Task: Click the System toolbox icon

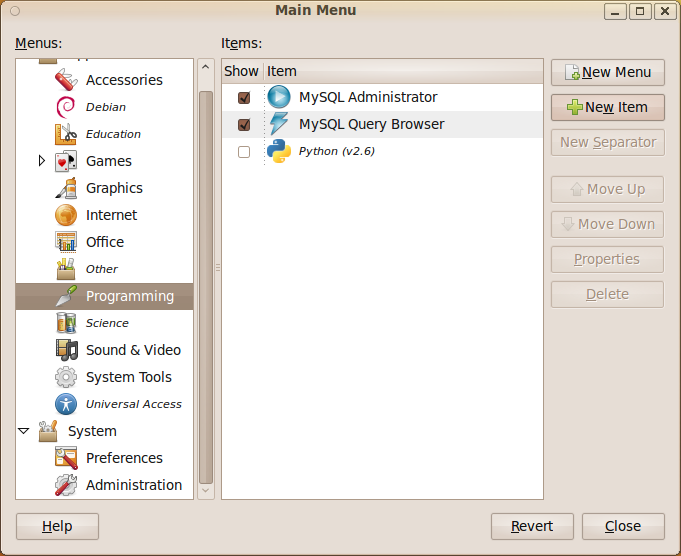Action: (x=48, y=430)
